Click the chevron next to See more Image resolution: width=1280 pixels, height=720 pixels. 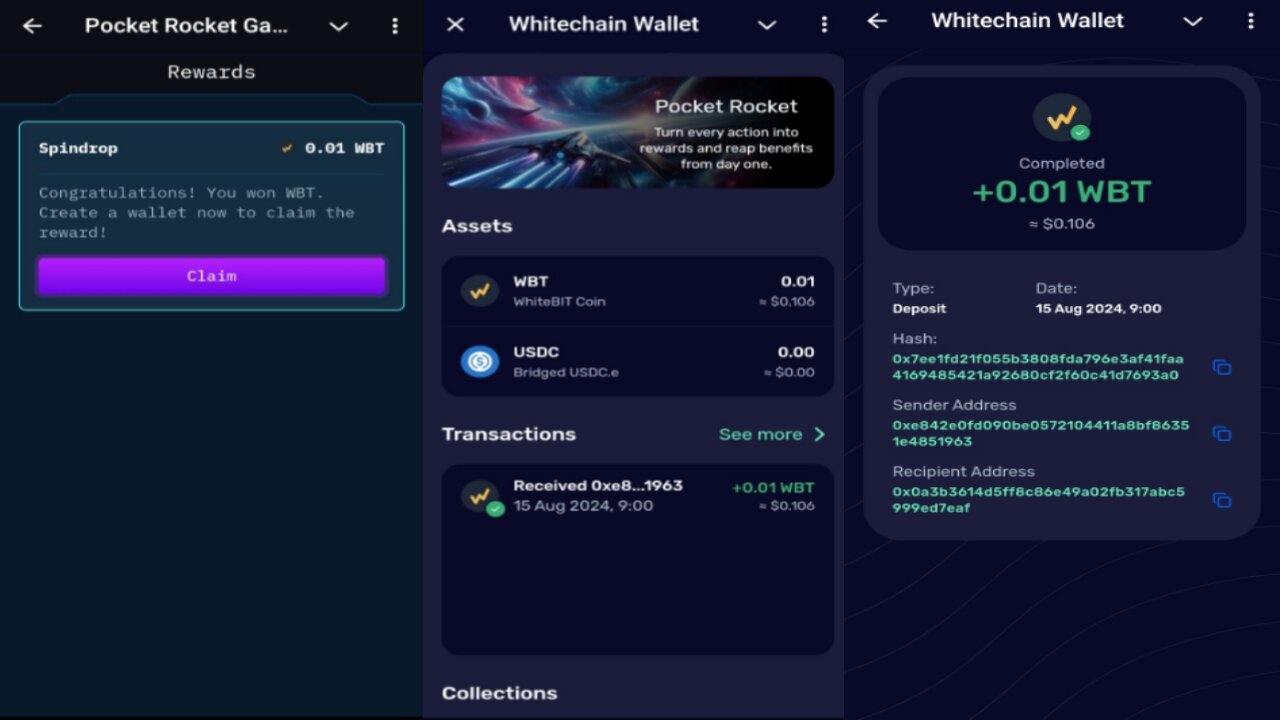point(819,434)
